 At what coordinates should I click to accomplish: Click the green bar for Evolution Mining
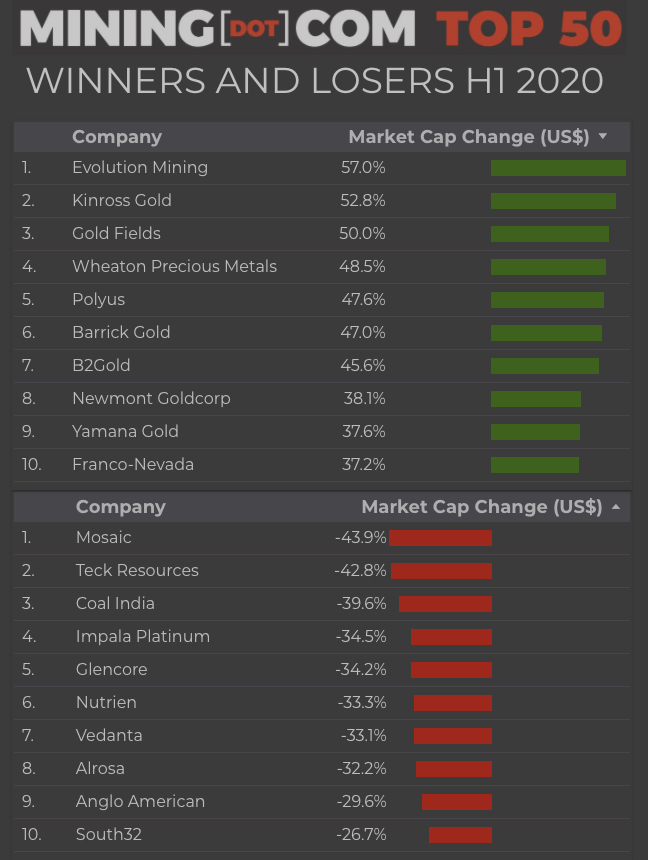click(558, 168)
